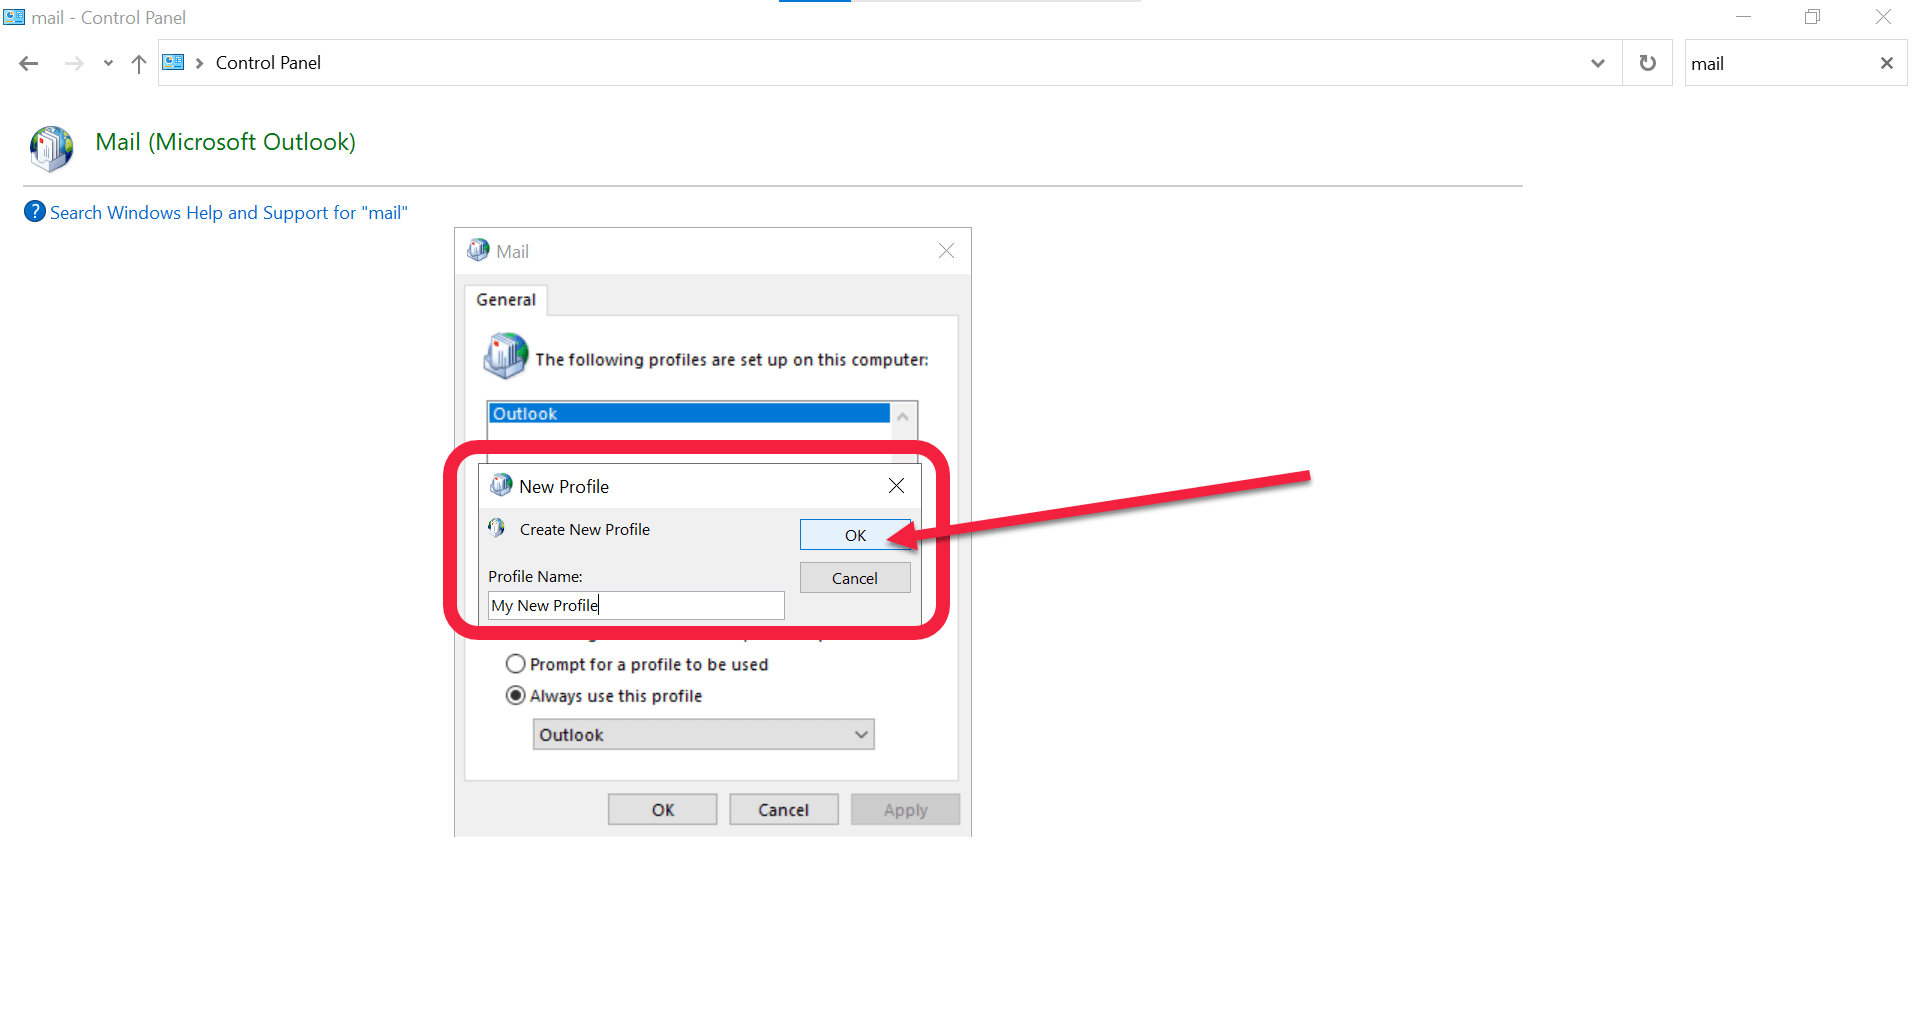Select Always use this profile option
Screen dimensions: 1920x1018
coord(604,695)
